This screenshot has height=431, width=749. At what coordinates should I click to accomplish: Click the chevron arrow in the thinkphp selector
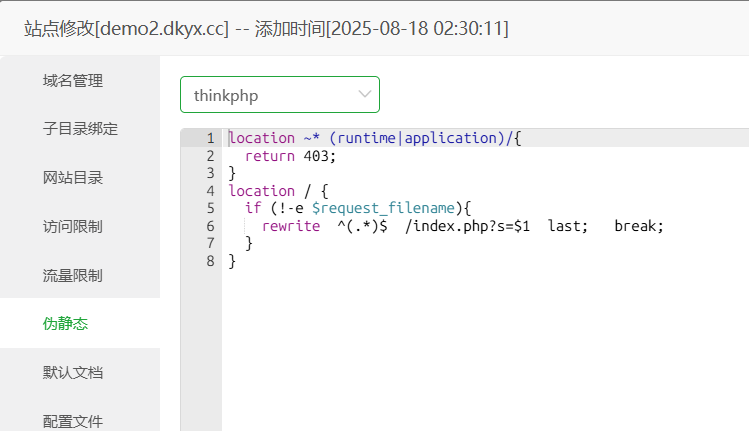pyautogui.click(x=364, y=95)
